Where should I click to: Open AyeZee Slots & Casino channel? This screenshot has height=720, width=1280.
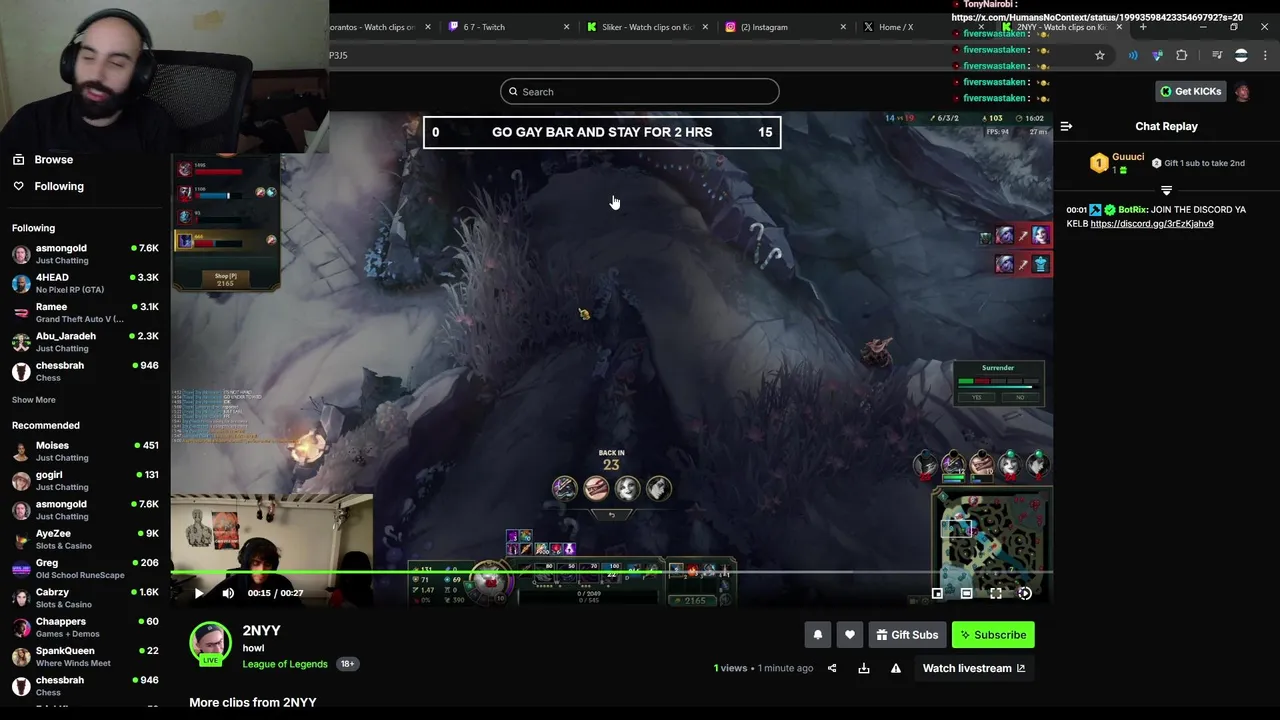[84, 540]
